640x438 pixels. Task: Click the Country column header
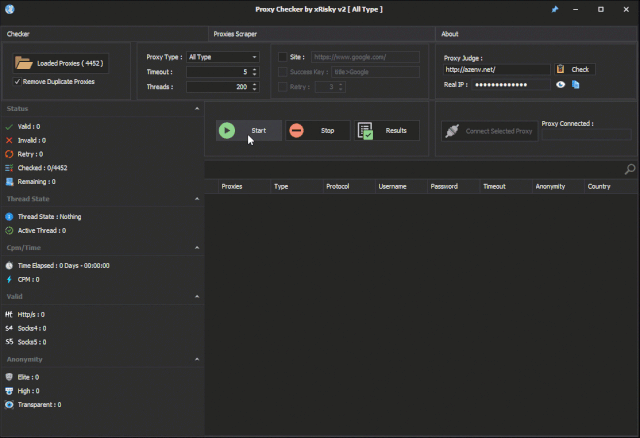point(599,186)
